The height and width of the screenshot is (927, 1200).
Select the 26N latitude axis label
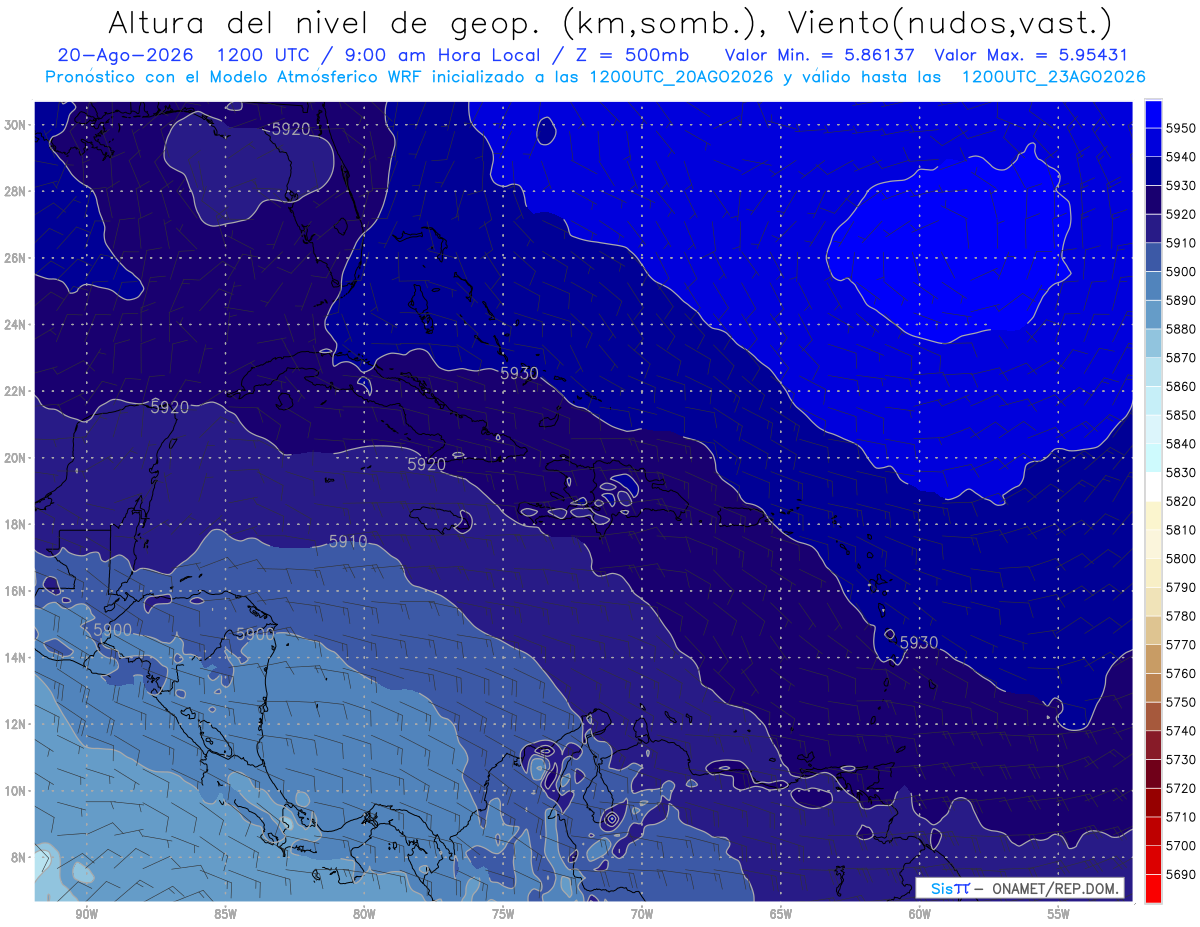[15, 258]
